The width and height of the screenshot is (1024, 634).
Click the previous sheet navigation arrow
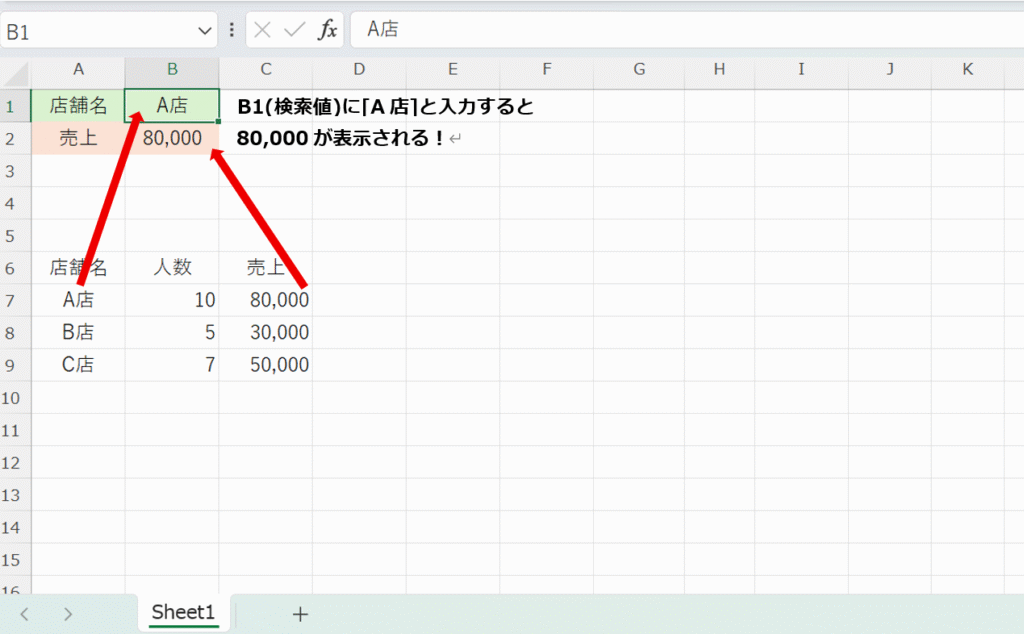[x=25, y=613]
